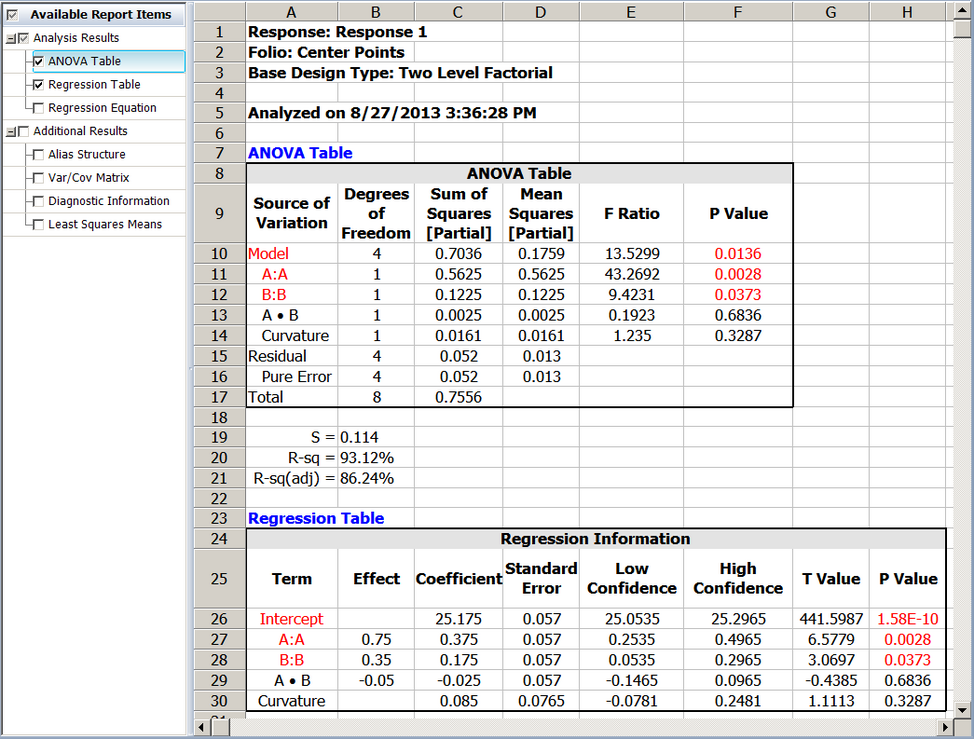Collapse the Analysis Results tree node
The image size is (974, 739).
click(11, 39)
